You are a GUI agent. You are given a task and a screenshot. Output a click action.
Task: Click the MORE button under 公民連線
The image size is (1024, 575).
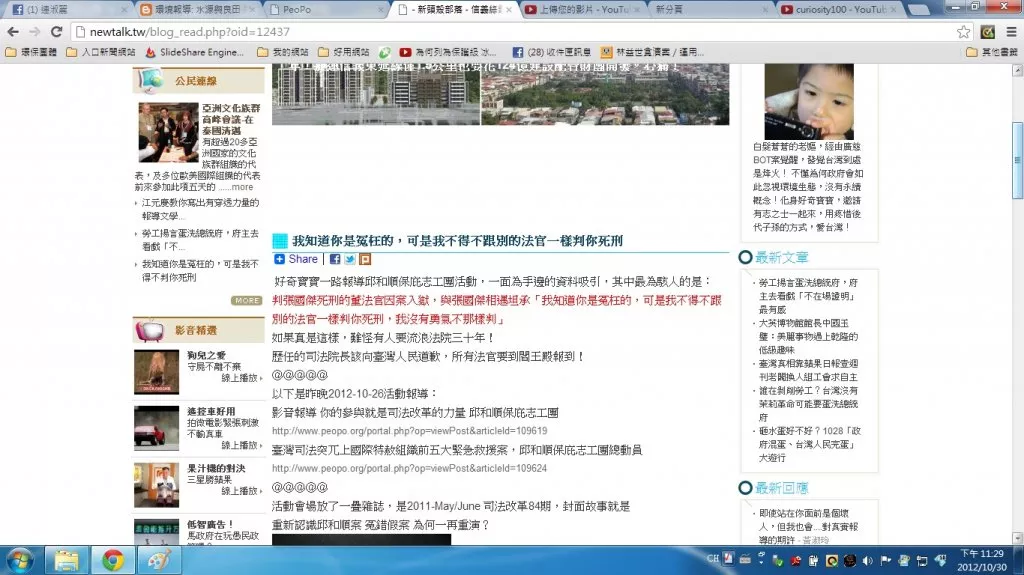click(x=247, y=300)
